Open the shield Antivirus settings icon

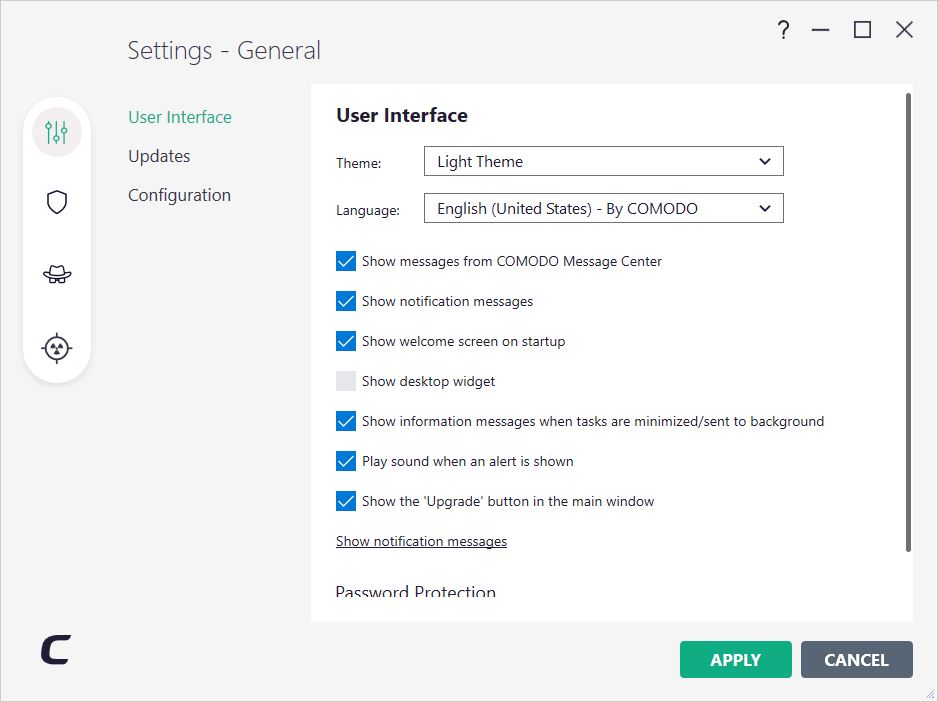pyautogui.click(x=57, y=202)
